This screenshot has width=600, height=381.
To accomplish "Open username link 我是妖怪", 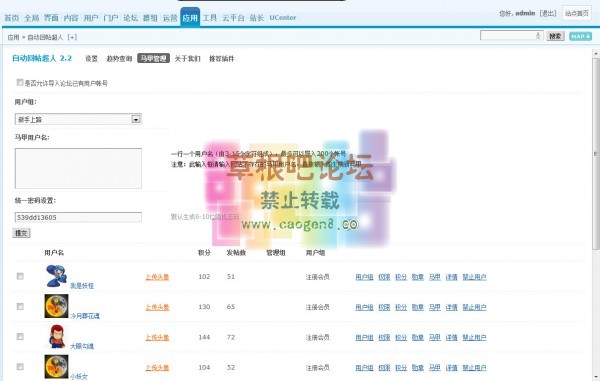I will (82, 285).
